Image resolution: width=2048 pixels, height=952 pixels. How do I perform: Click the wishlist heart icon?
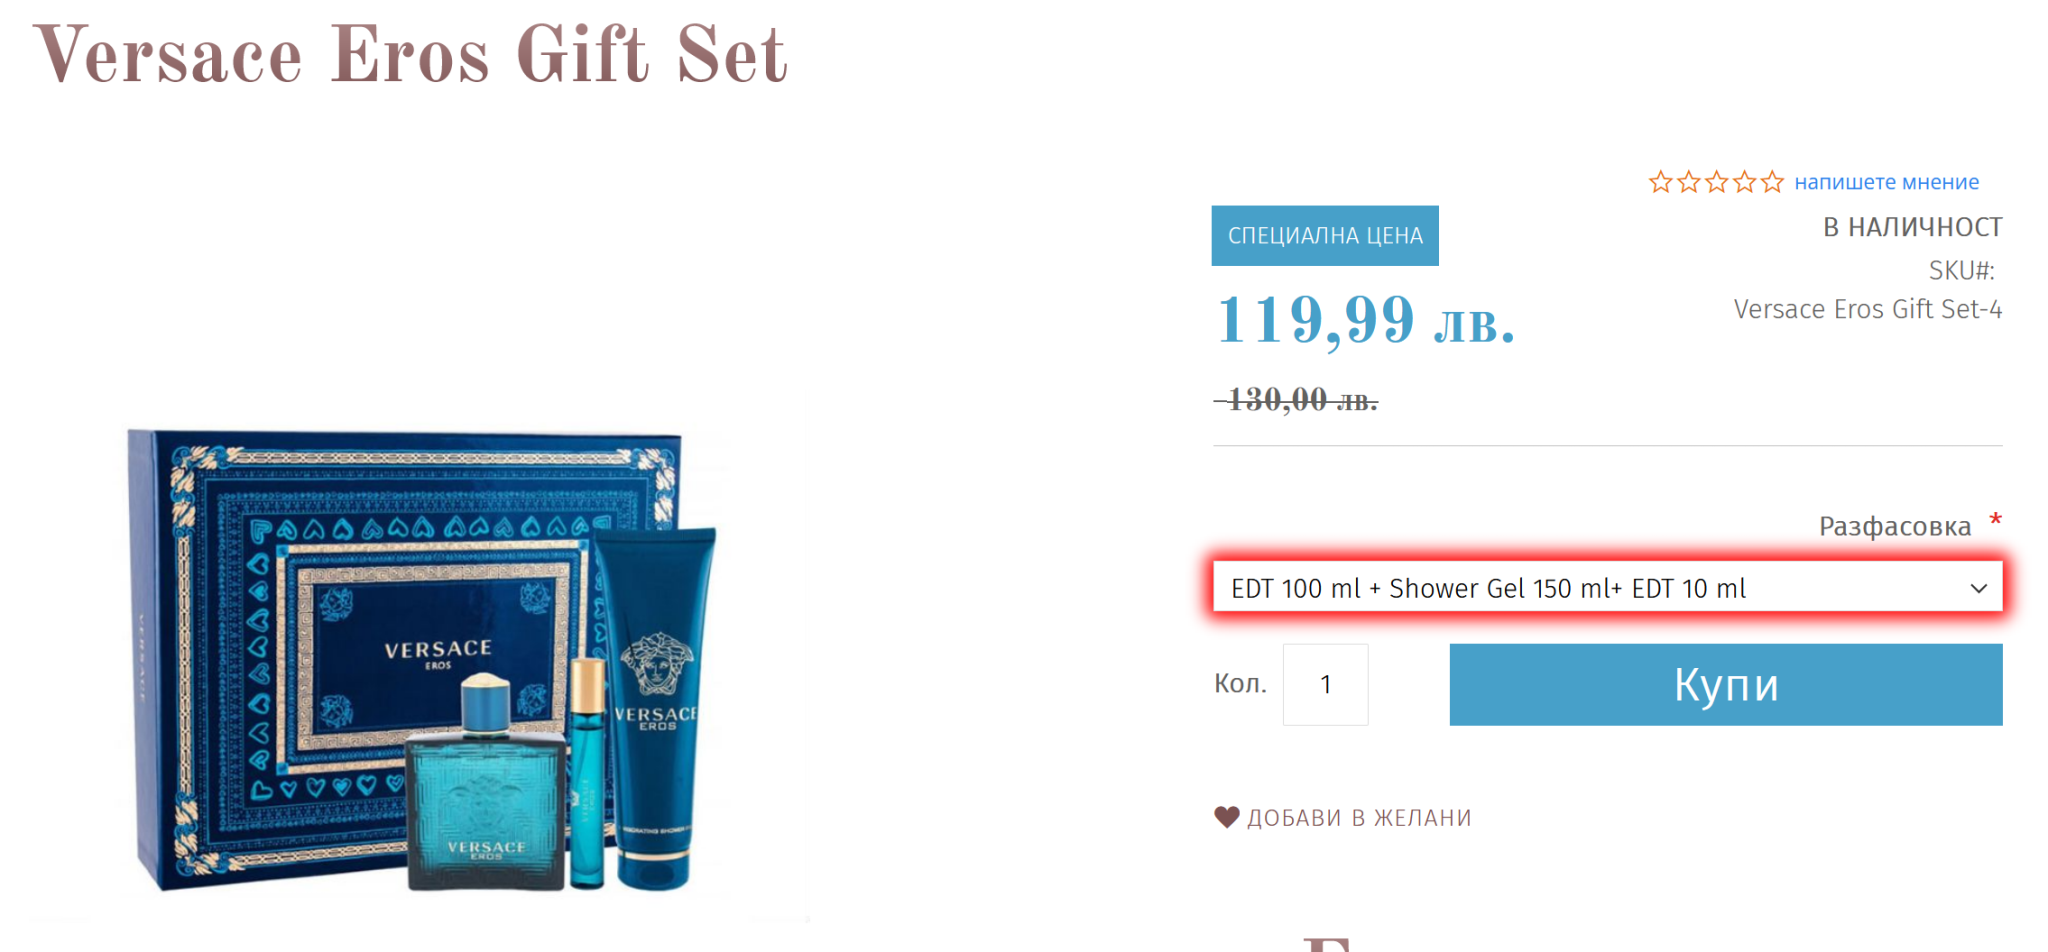(1227, 817)
